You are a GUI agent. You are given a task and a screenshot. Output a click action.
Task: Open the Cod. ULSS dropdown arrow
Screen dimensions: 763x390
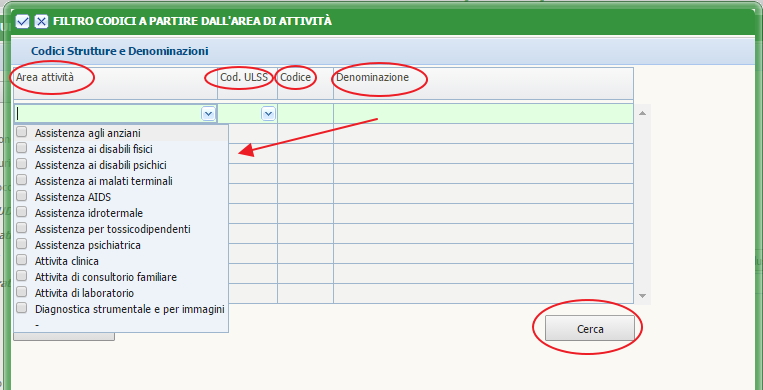268,114
